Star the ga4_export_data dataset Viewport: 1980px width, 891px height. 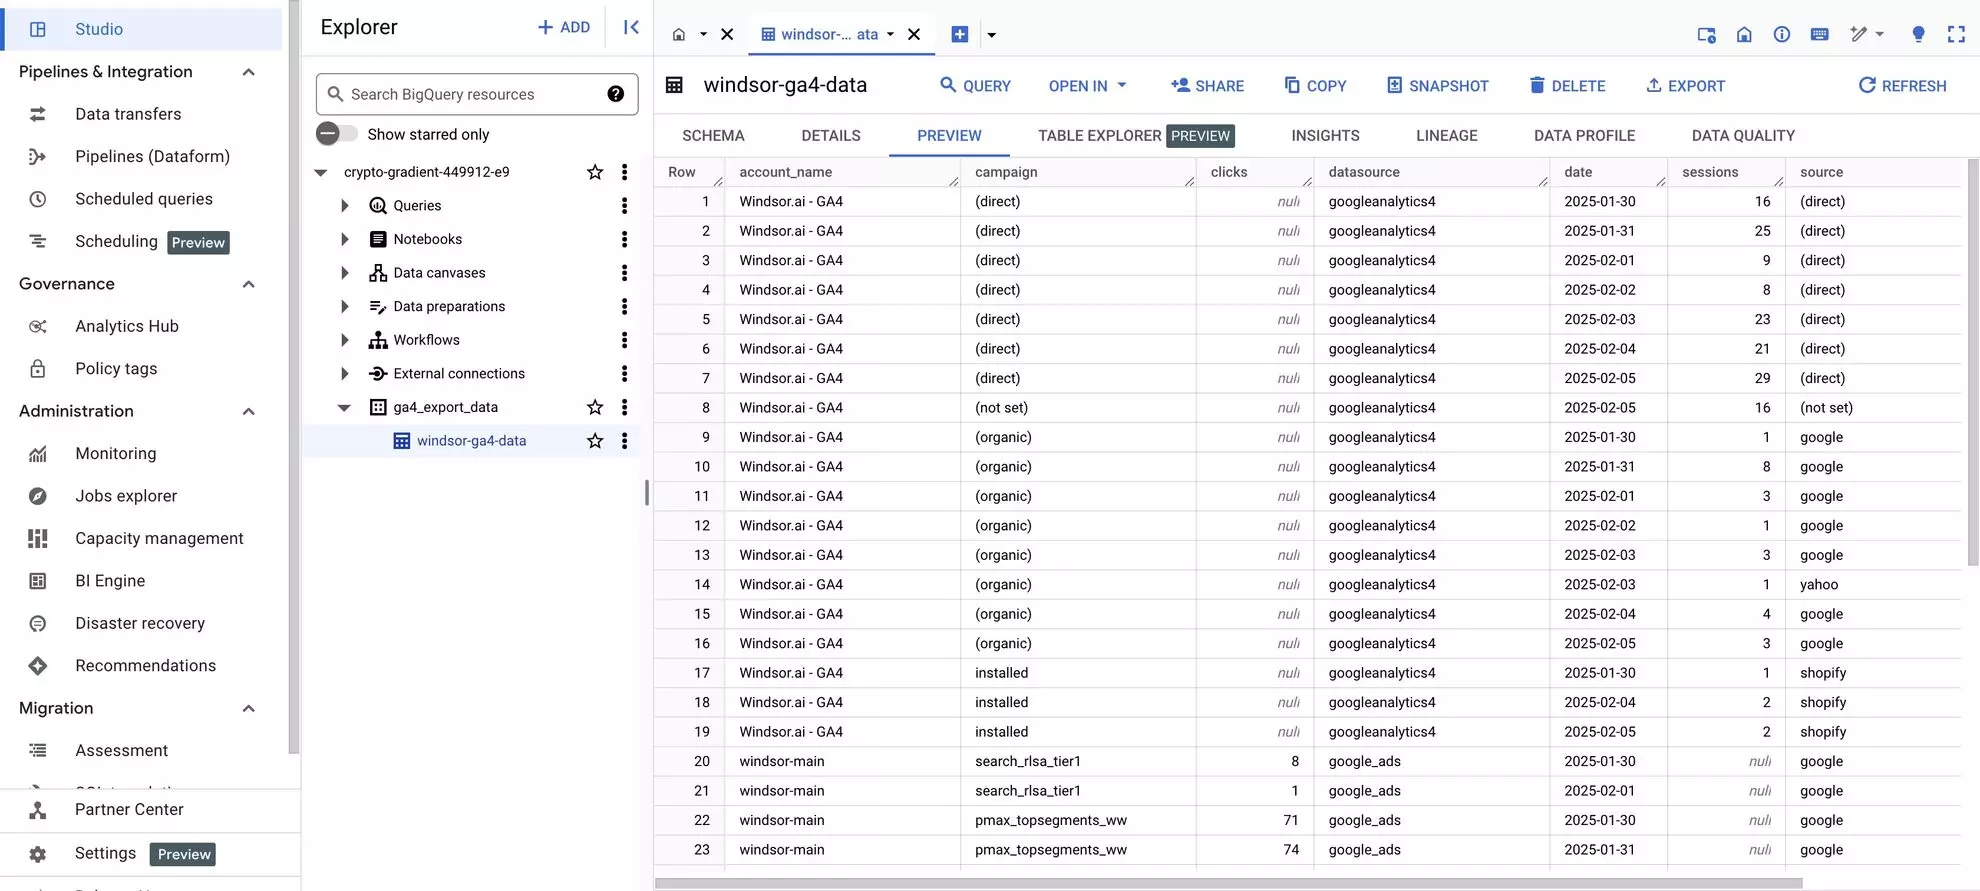click(x=595, y=407)
